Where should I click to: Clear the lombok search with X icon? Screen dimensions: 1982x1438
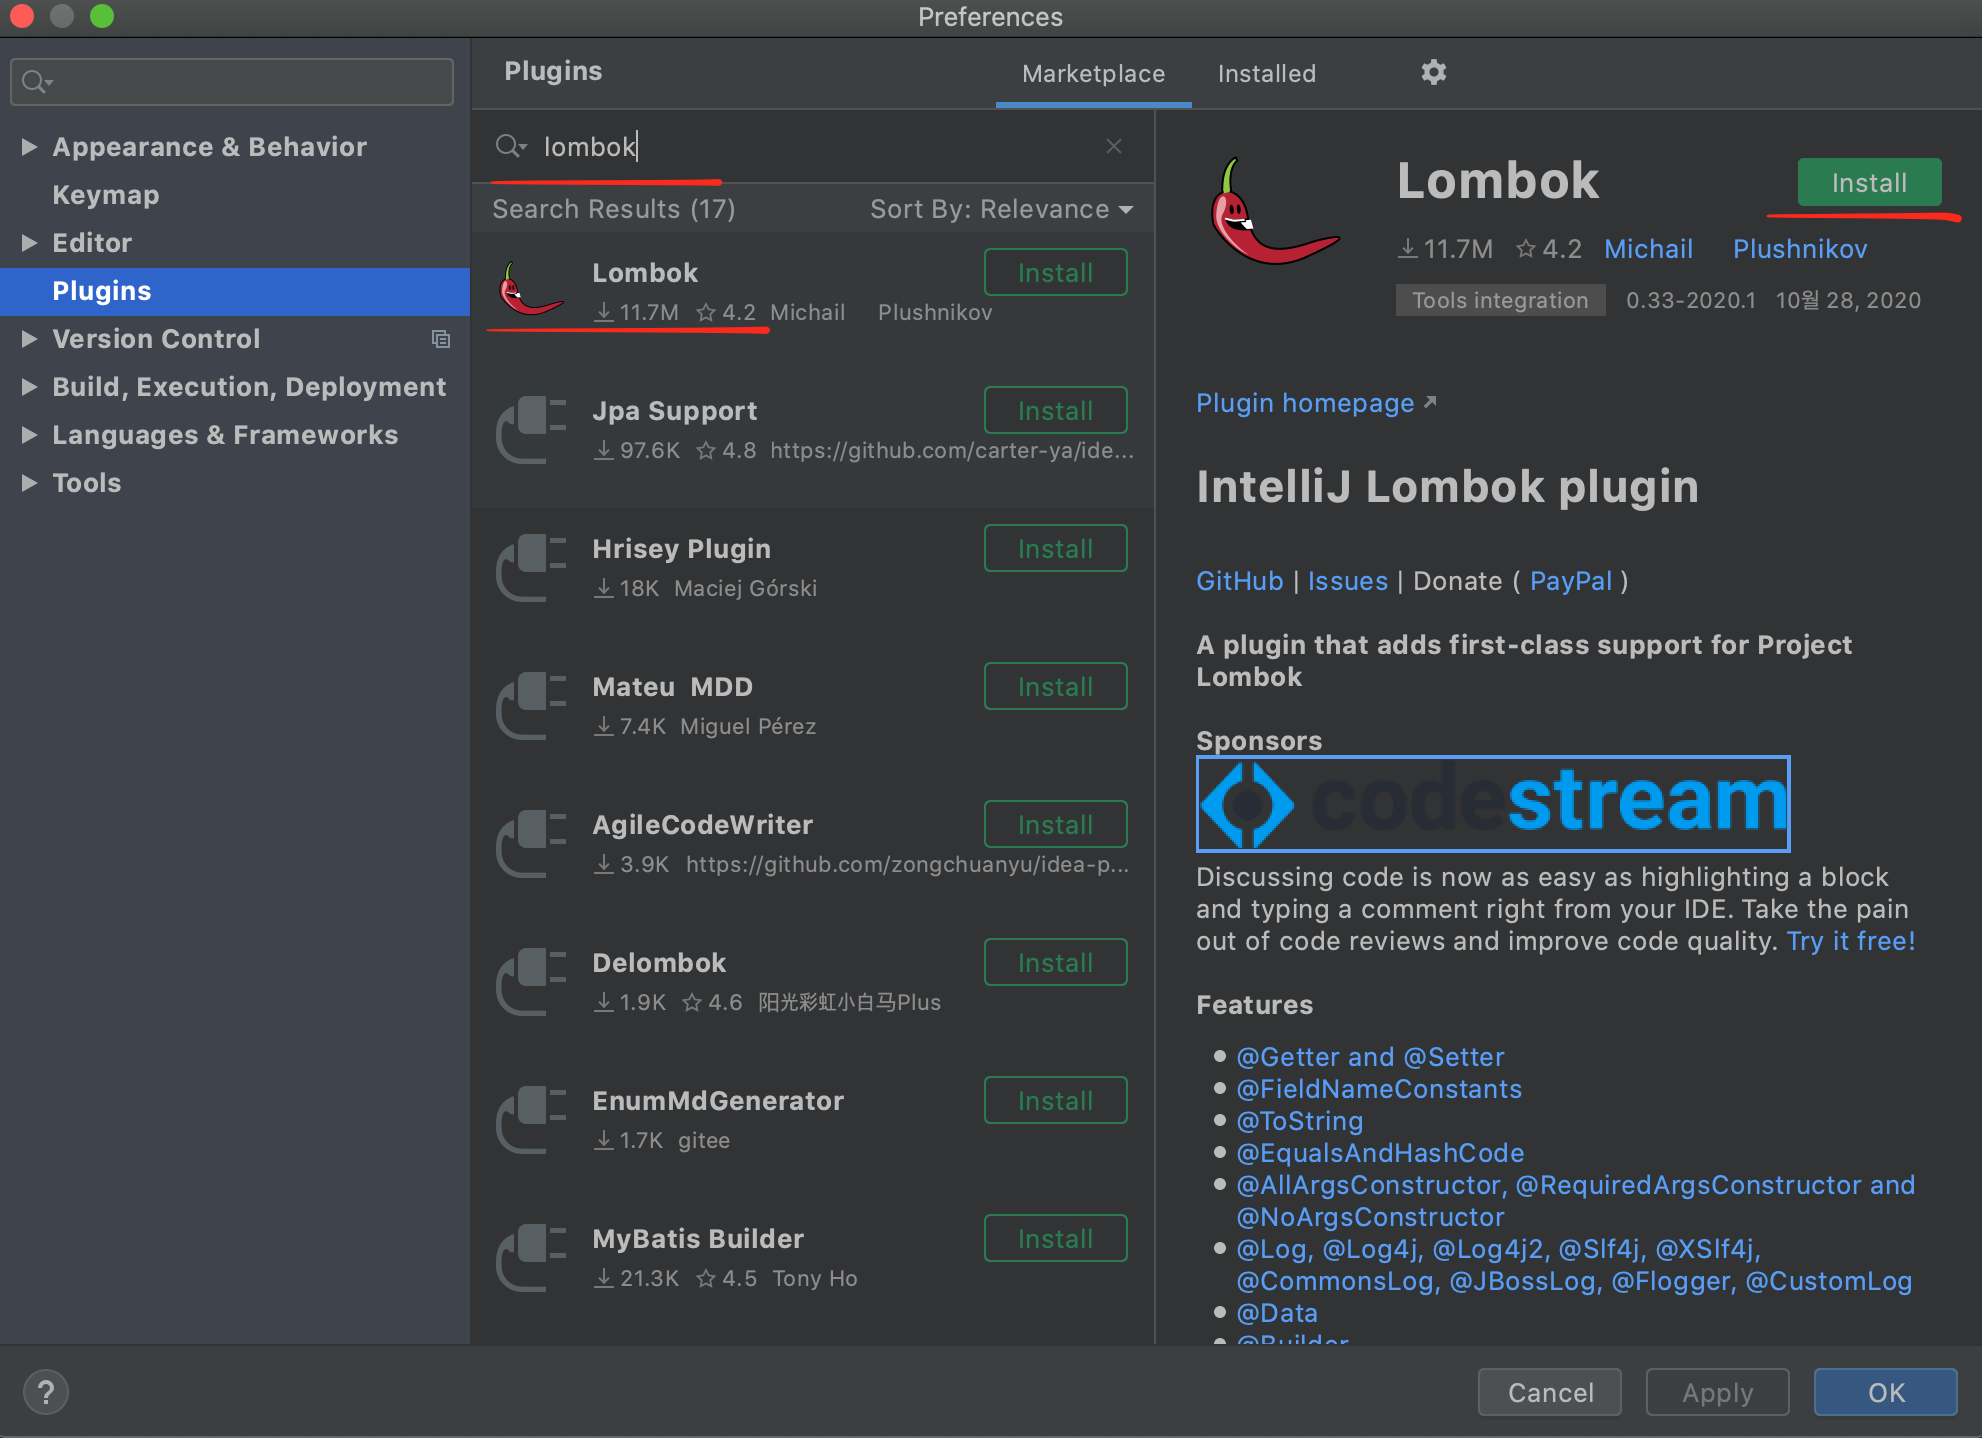coord(1114,147)
